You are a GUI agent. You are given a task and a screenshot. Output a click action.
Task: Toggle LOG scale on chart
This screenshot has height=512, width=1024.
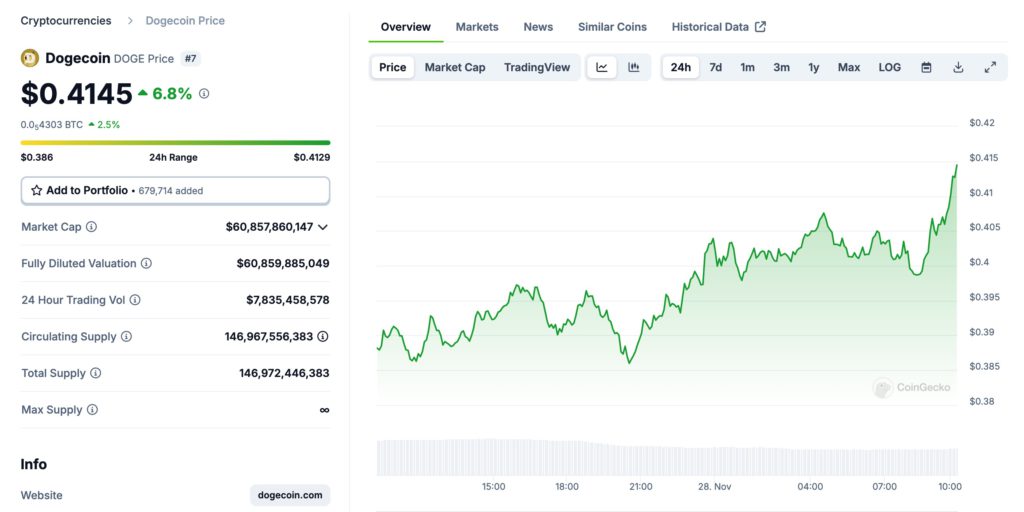[x=889, y=67]
